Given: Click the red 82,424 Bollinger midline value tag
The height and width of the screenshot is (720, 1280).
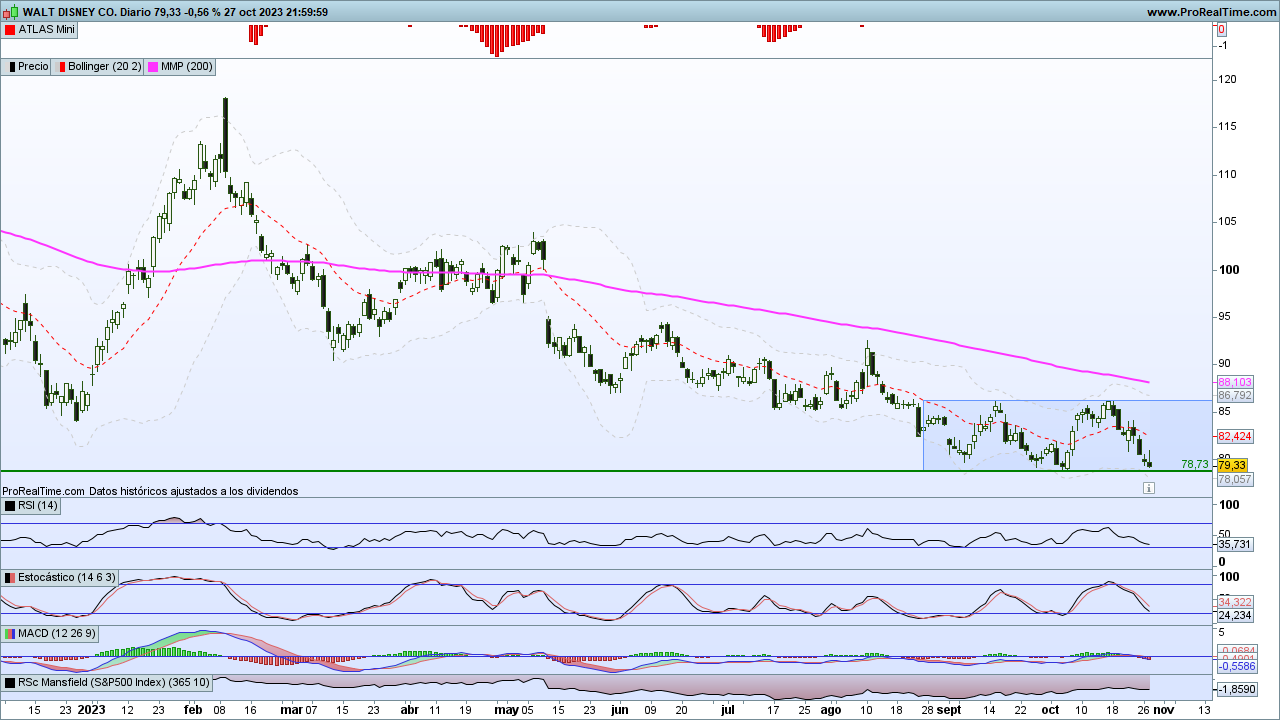Looking at the screenshot, I should click(x=1235, y=436).
